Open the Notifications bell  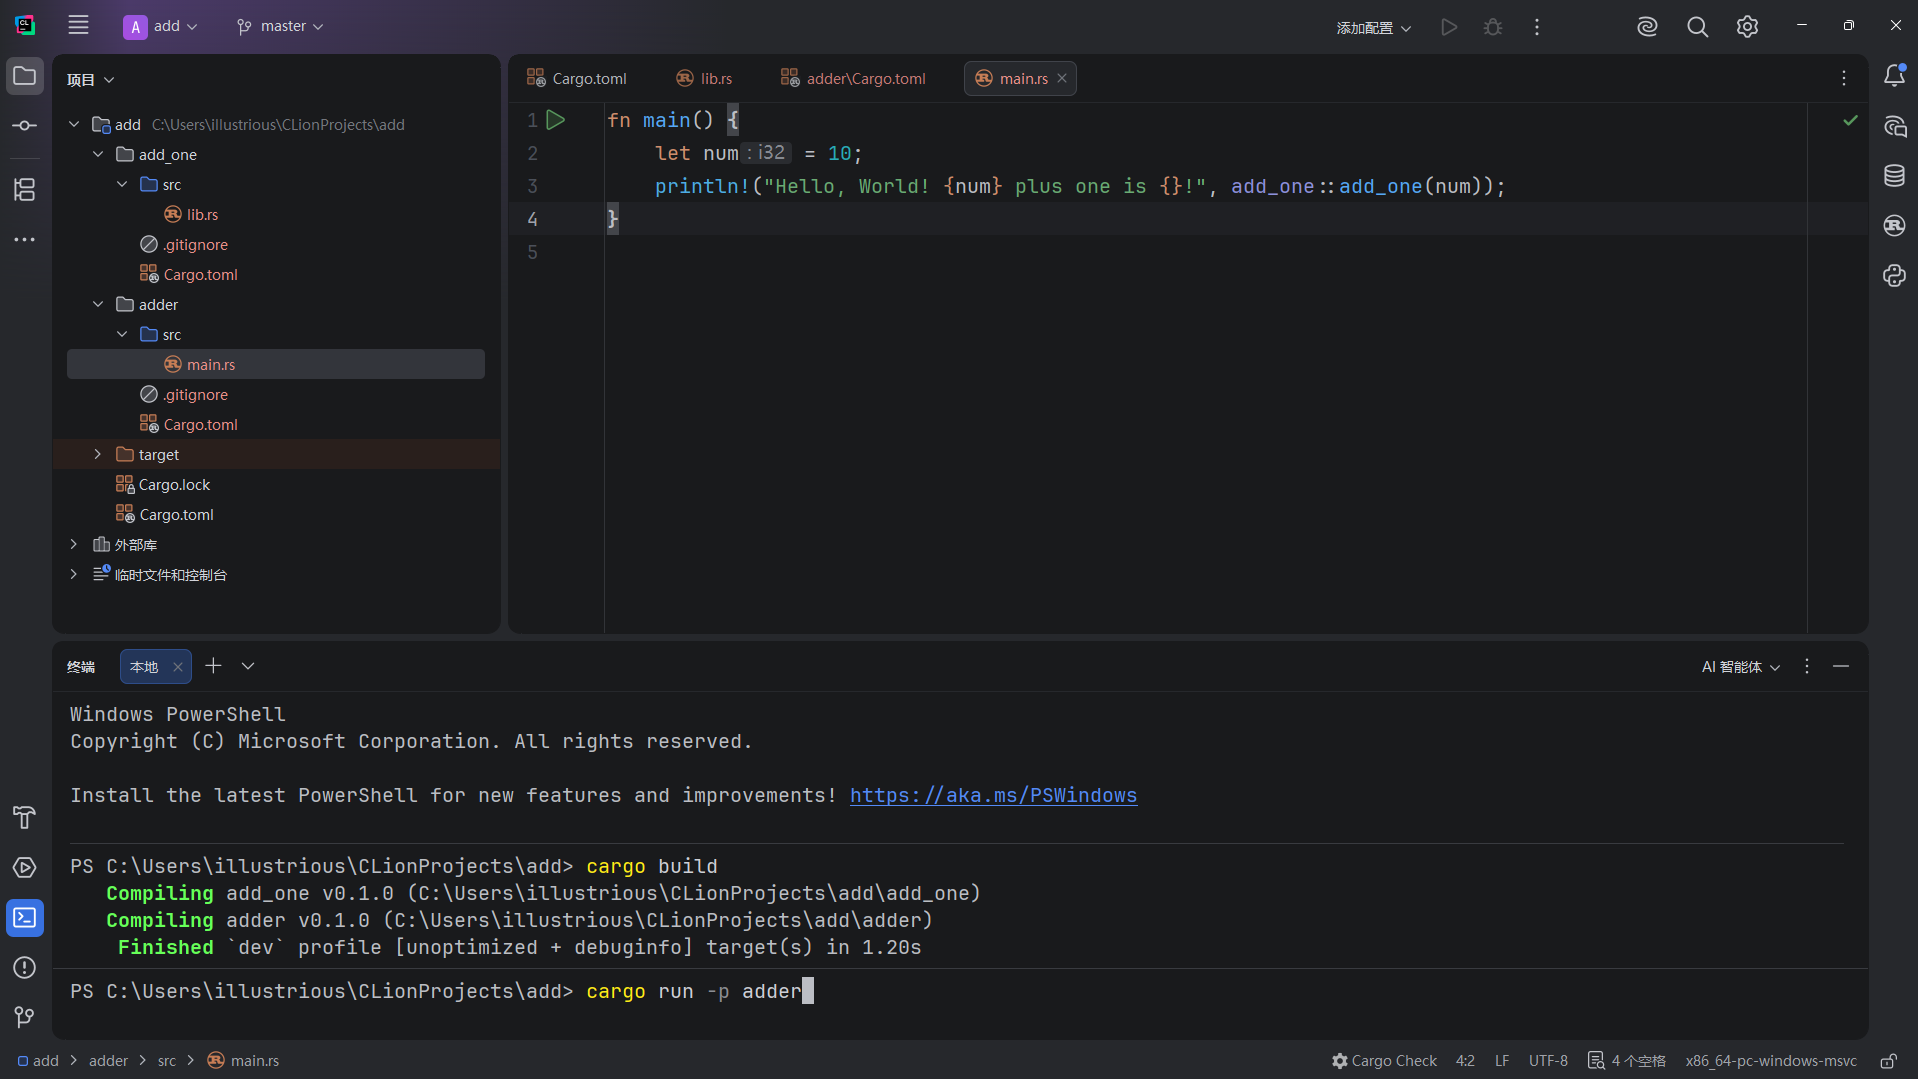click(1894, 76)
